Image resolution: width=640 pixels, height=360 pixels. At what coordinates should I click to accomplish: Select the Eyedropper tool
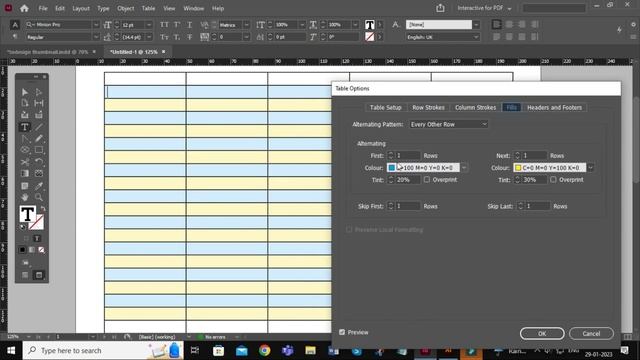pos(39,186)
